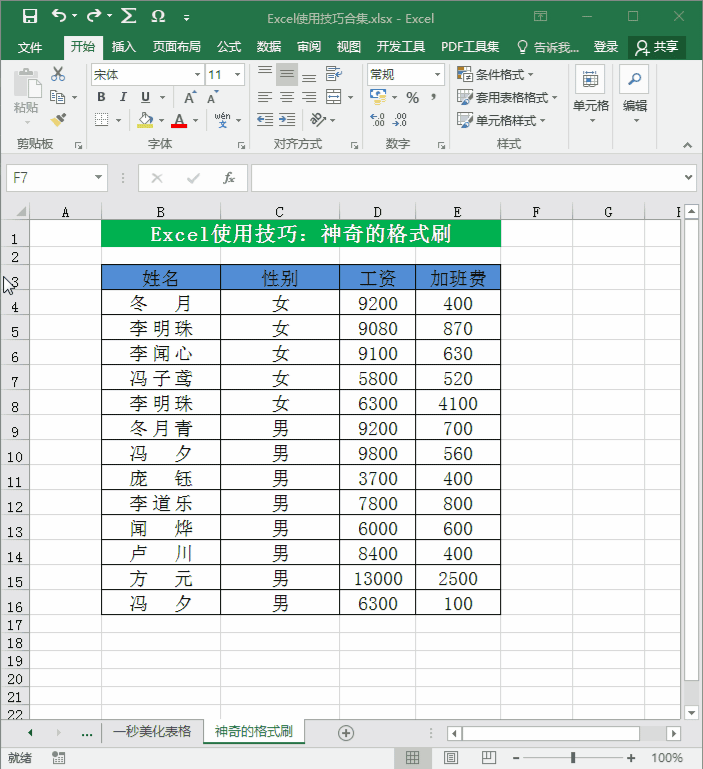Click the 共享 Share button
703x769 pixels.
coord(656,47)
